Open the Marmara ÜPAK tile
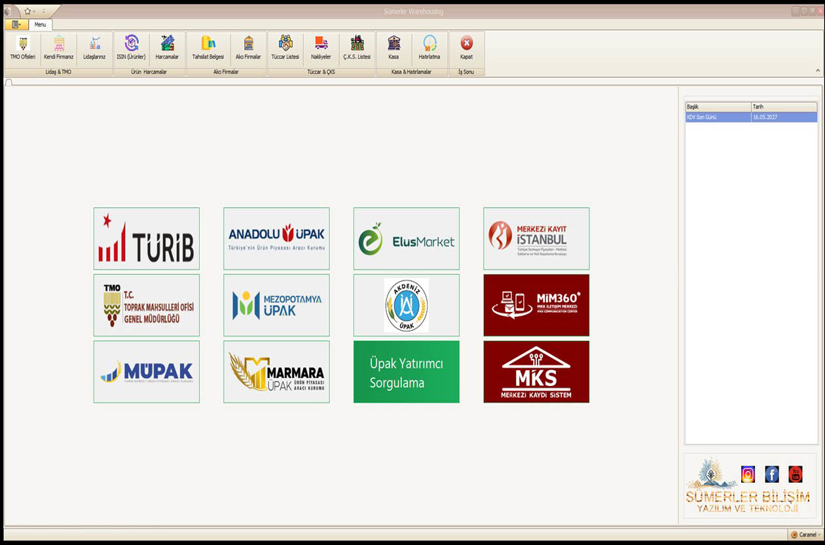 pos(276,372)
